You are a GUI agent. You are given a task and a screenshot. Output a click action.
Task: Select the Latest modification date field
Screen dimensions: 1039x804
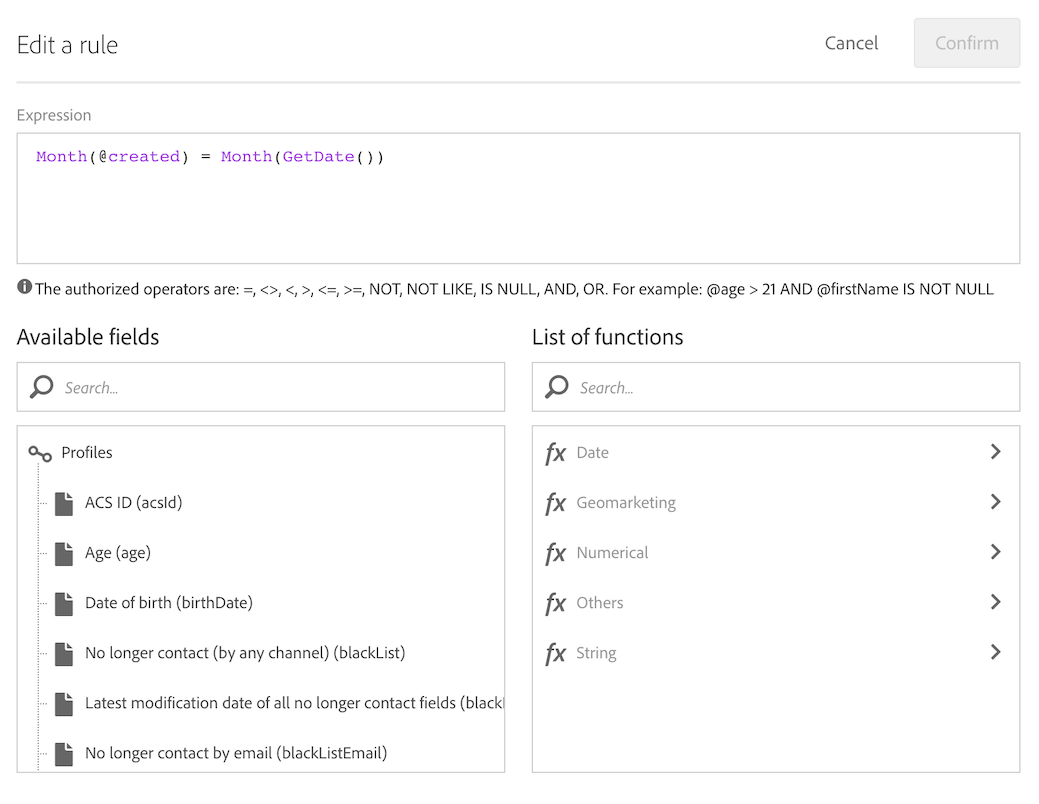click(292, 703)
